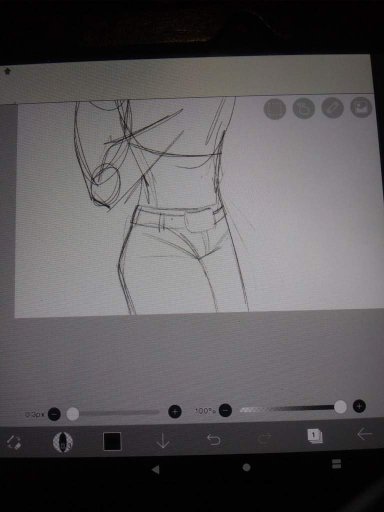Toggle the ruler tool
Screen dimensions: 384x512
332,108
